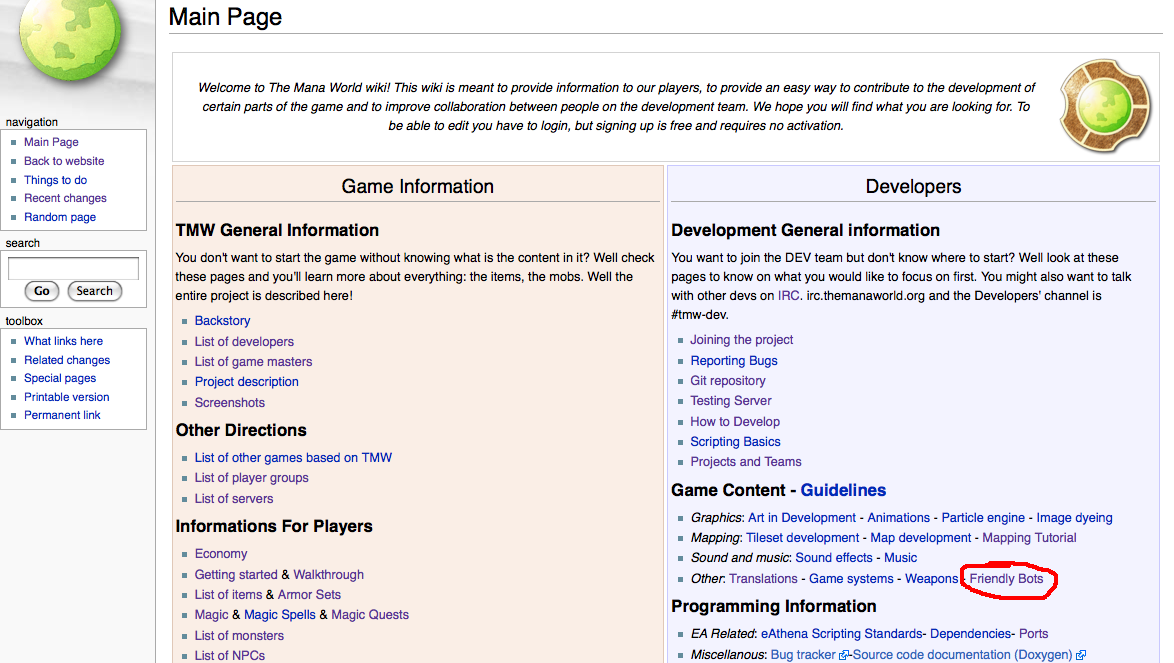Open Joining the project link
1174x663 pixels.
741,340
